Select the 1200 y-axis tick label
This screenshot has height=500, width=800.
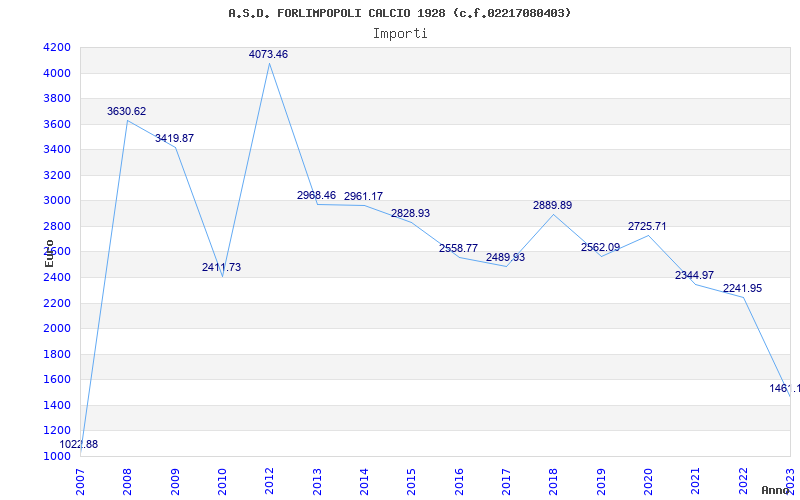pyautogui.click(x=57, y=431)
